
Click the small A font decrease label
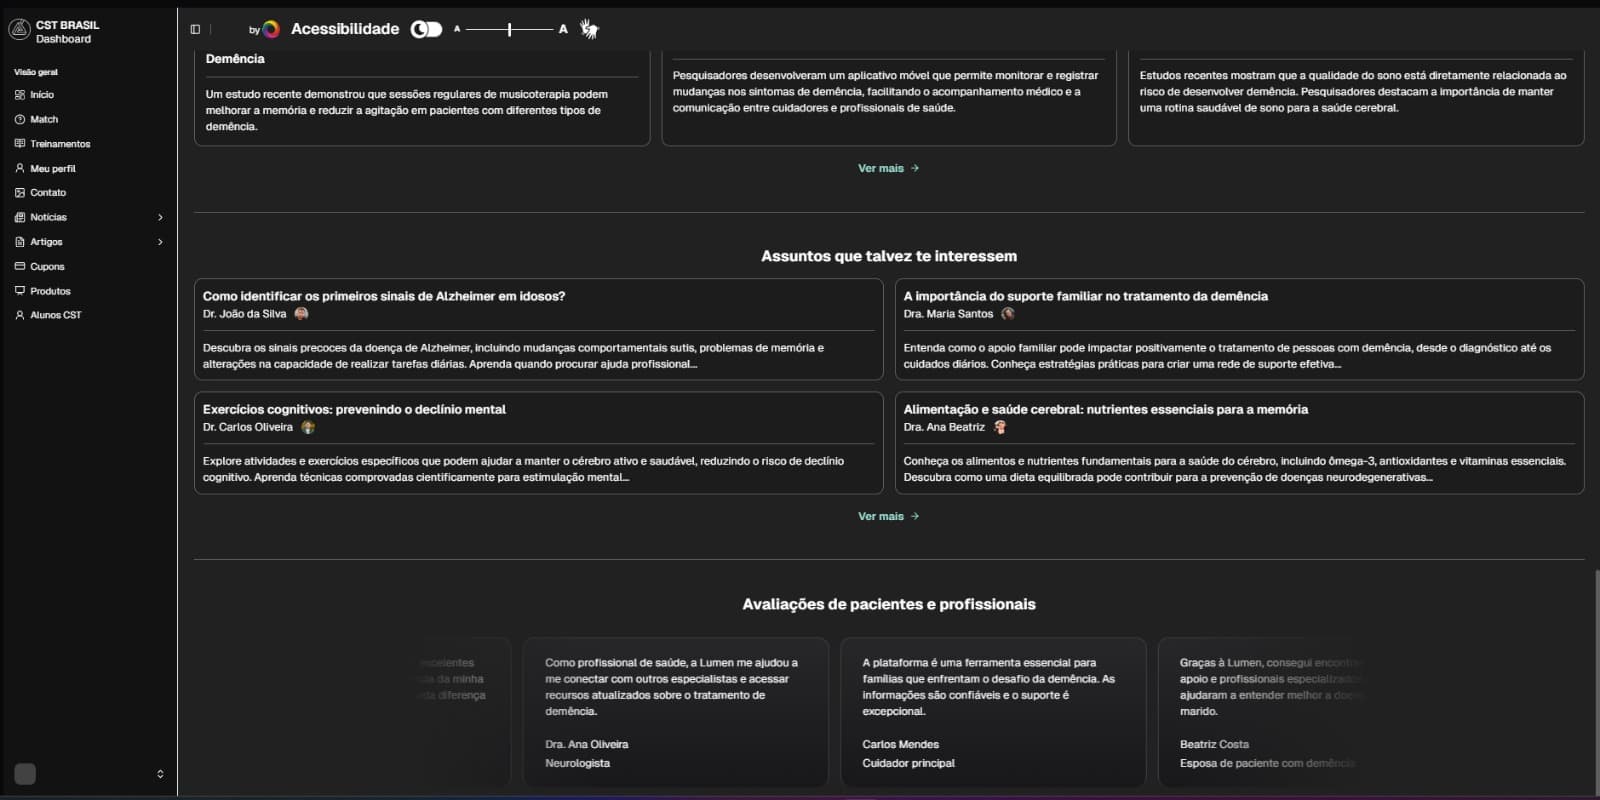pos(457,29)
